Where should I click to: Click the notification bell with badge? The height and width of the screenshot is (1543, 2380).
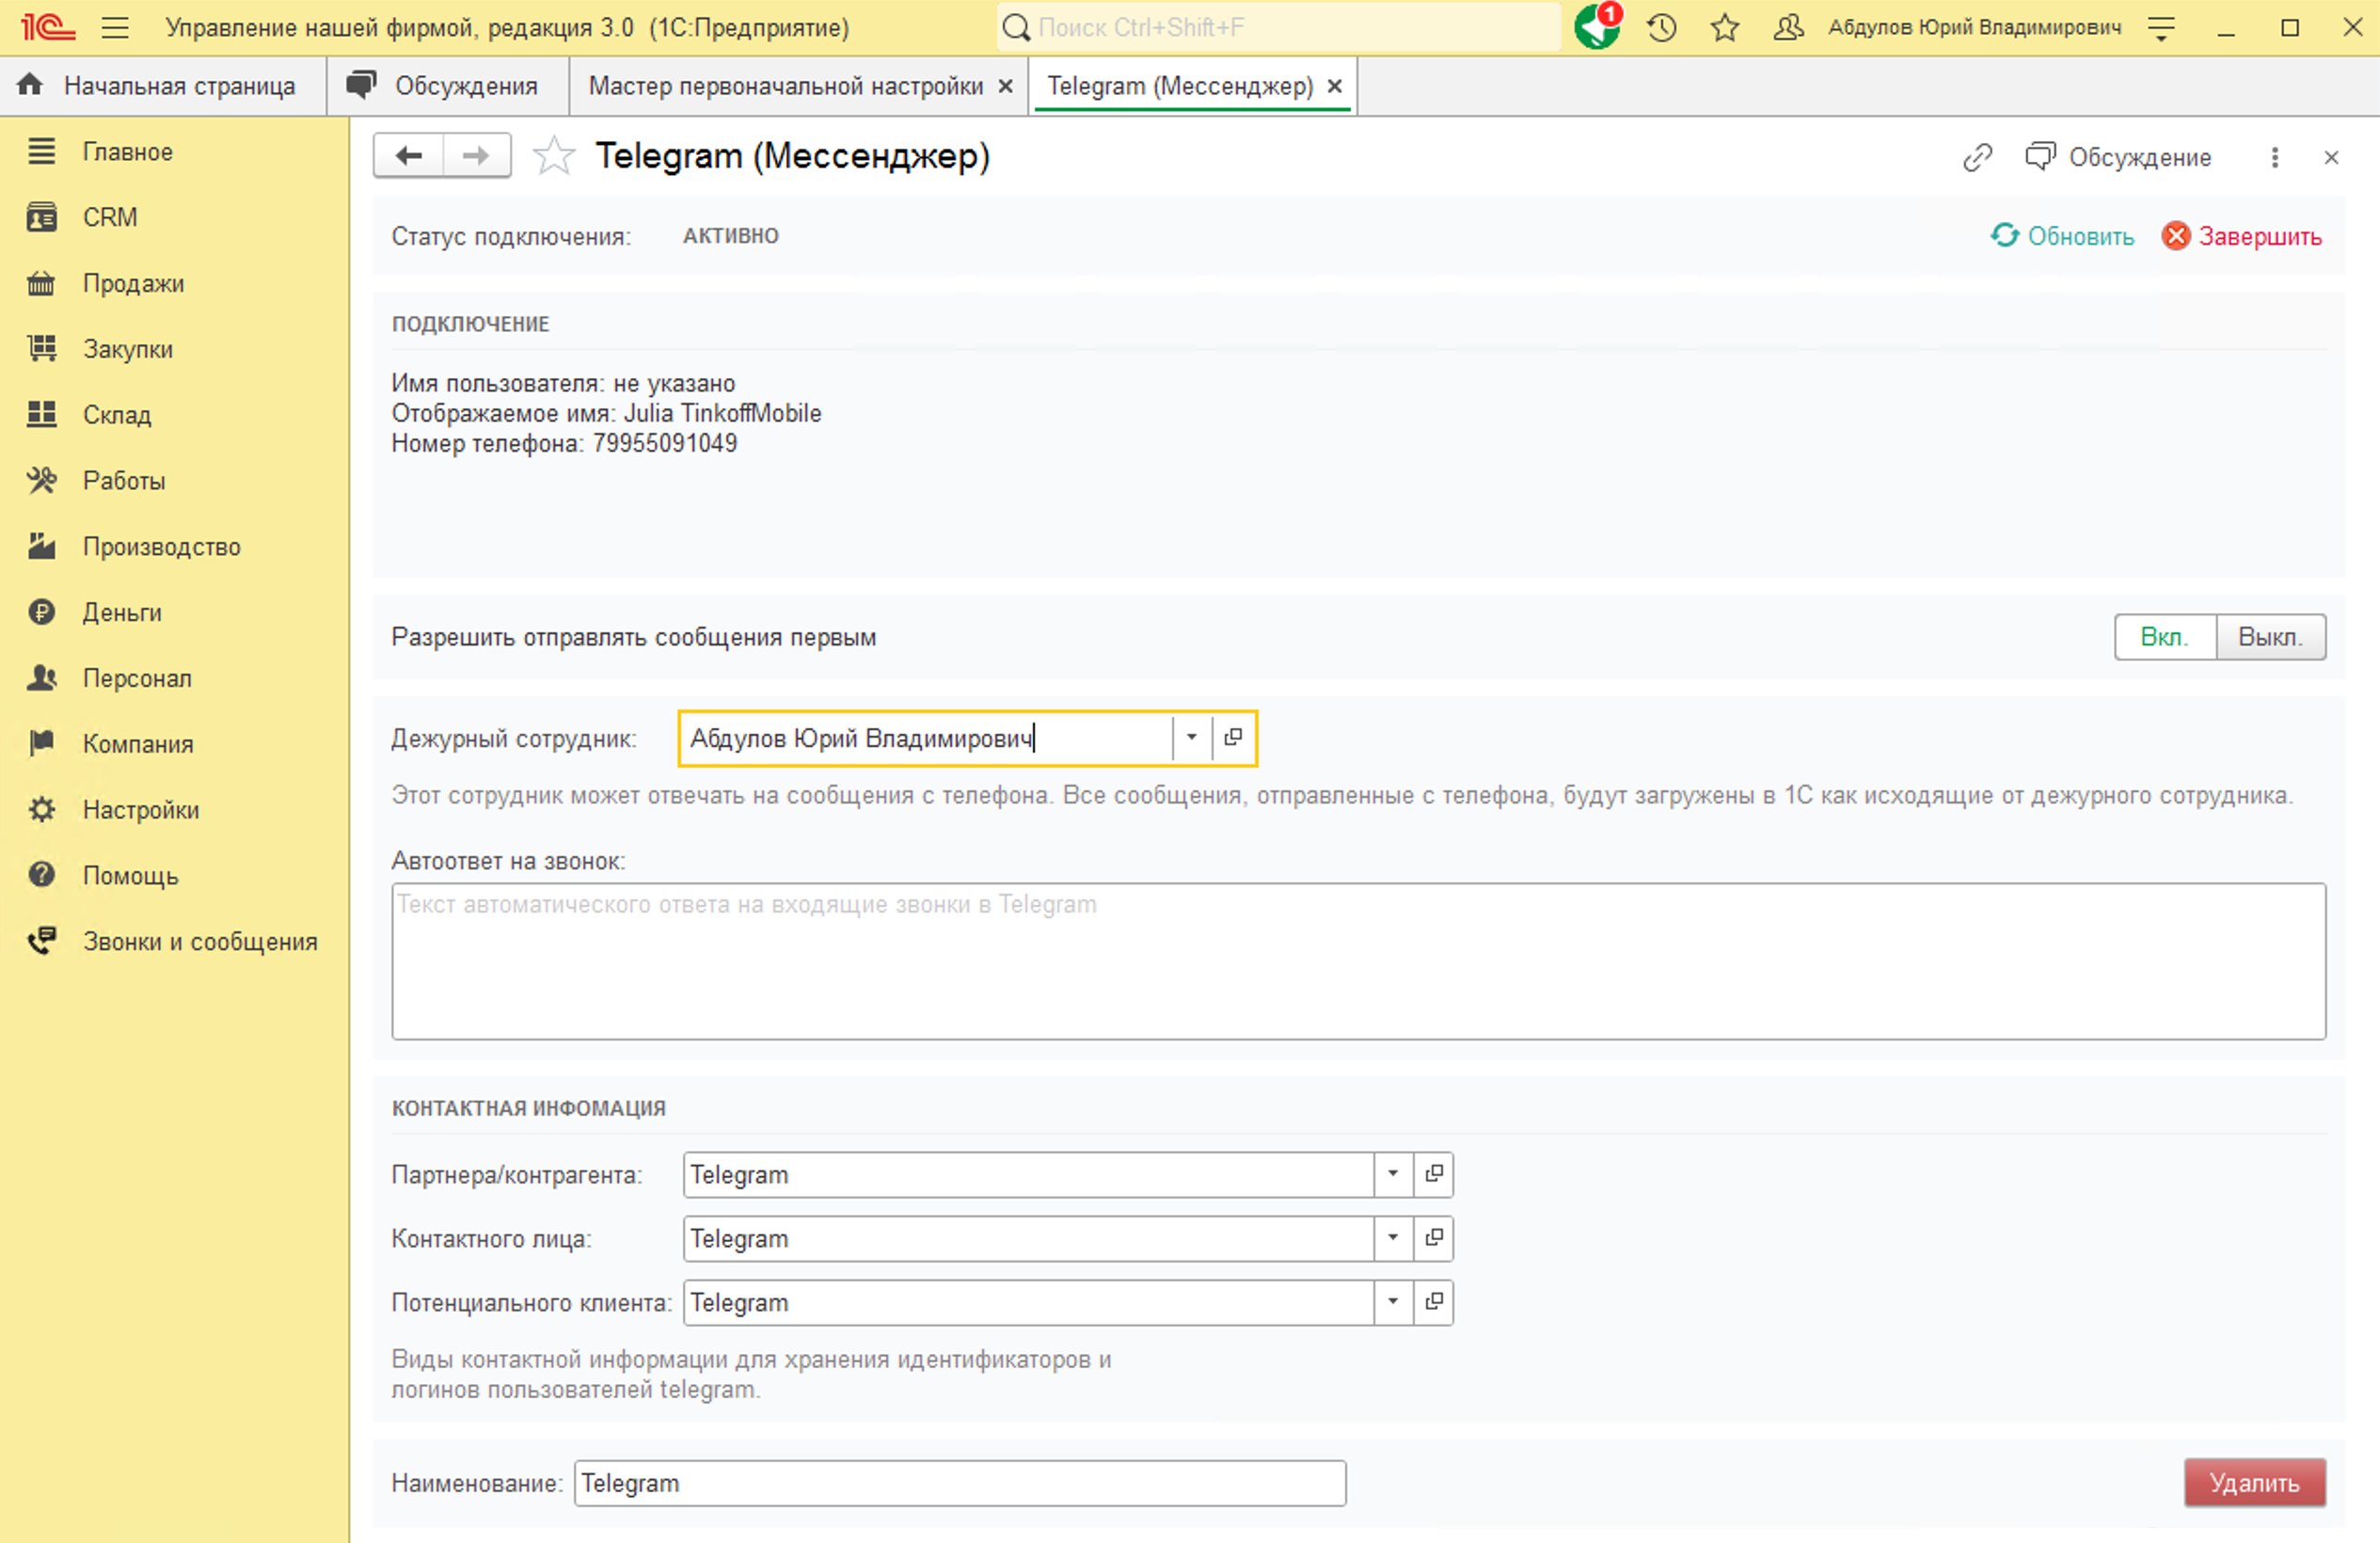(1596, 26)
